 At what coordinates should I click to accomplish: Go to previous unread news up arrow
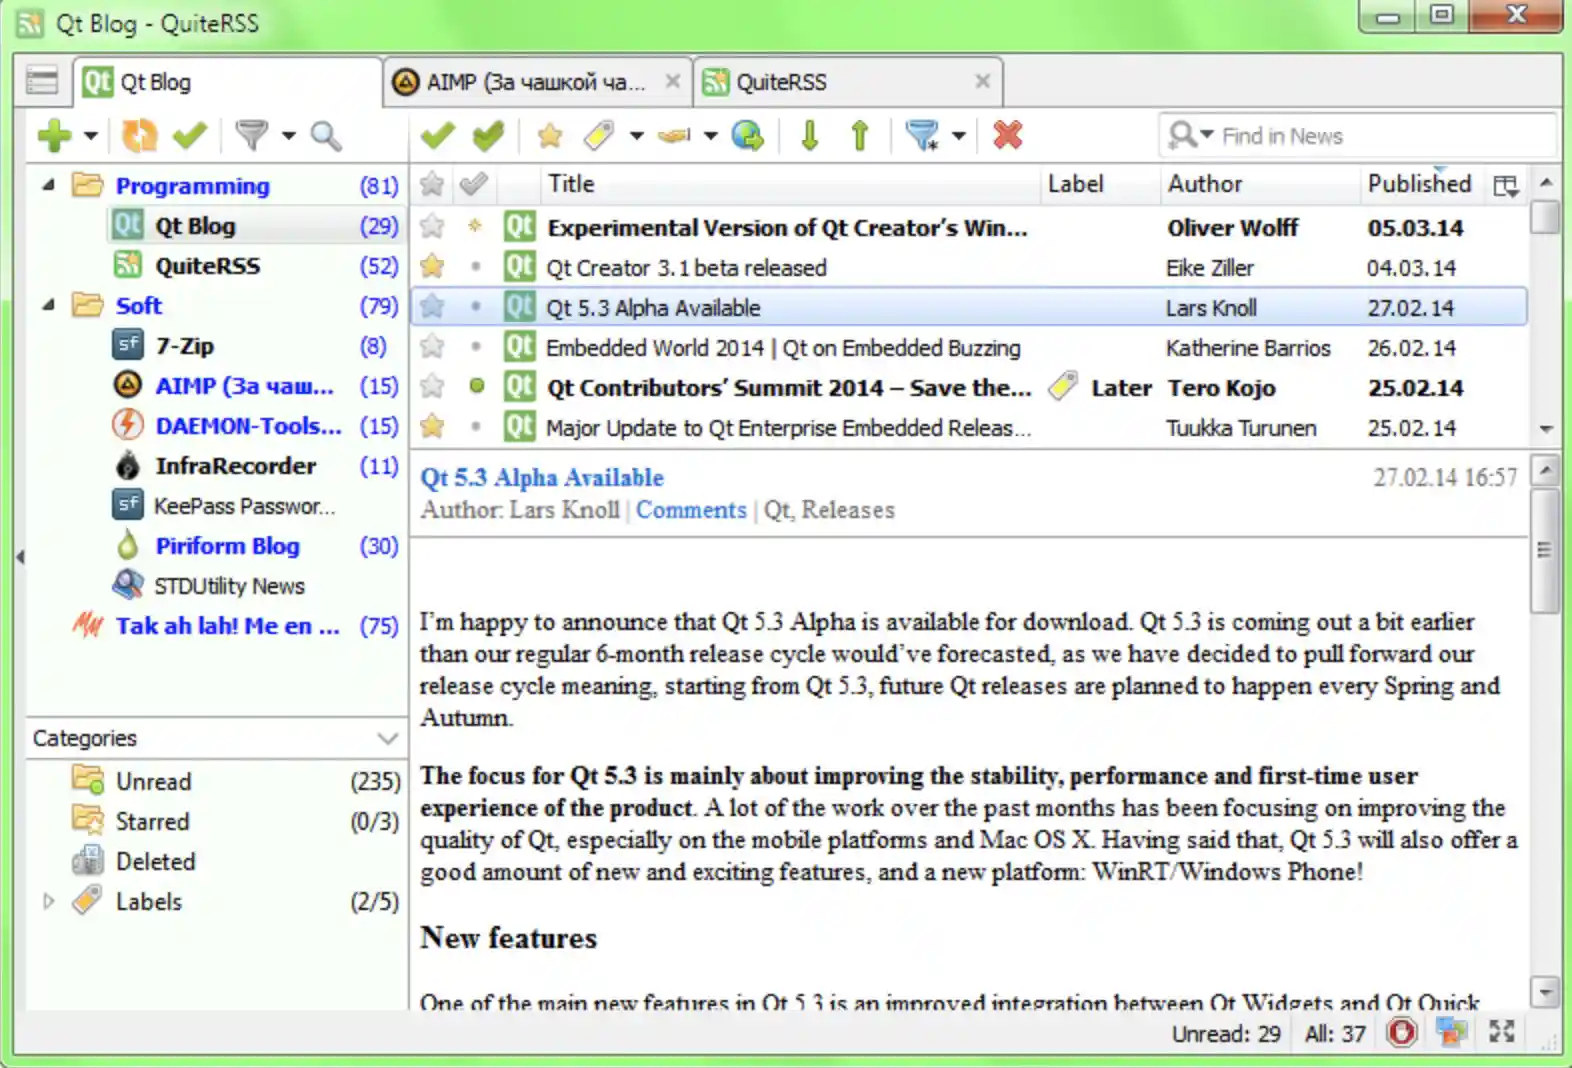860,135
